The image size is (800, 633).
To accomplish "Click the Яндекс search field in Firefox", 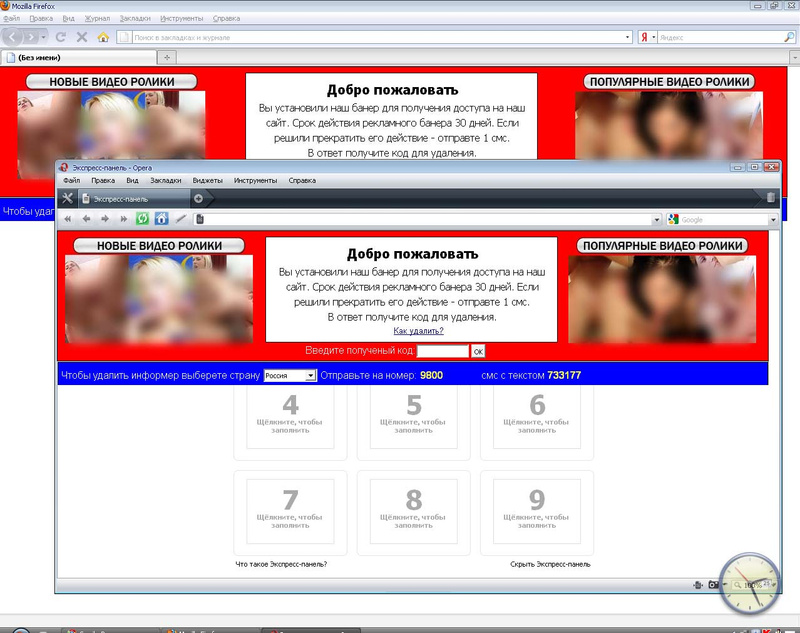I will [x=720, y=37].
